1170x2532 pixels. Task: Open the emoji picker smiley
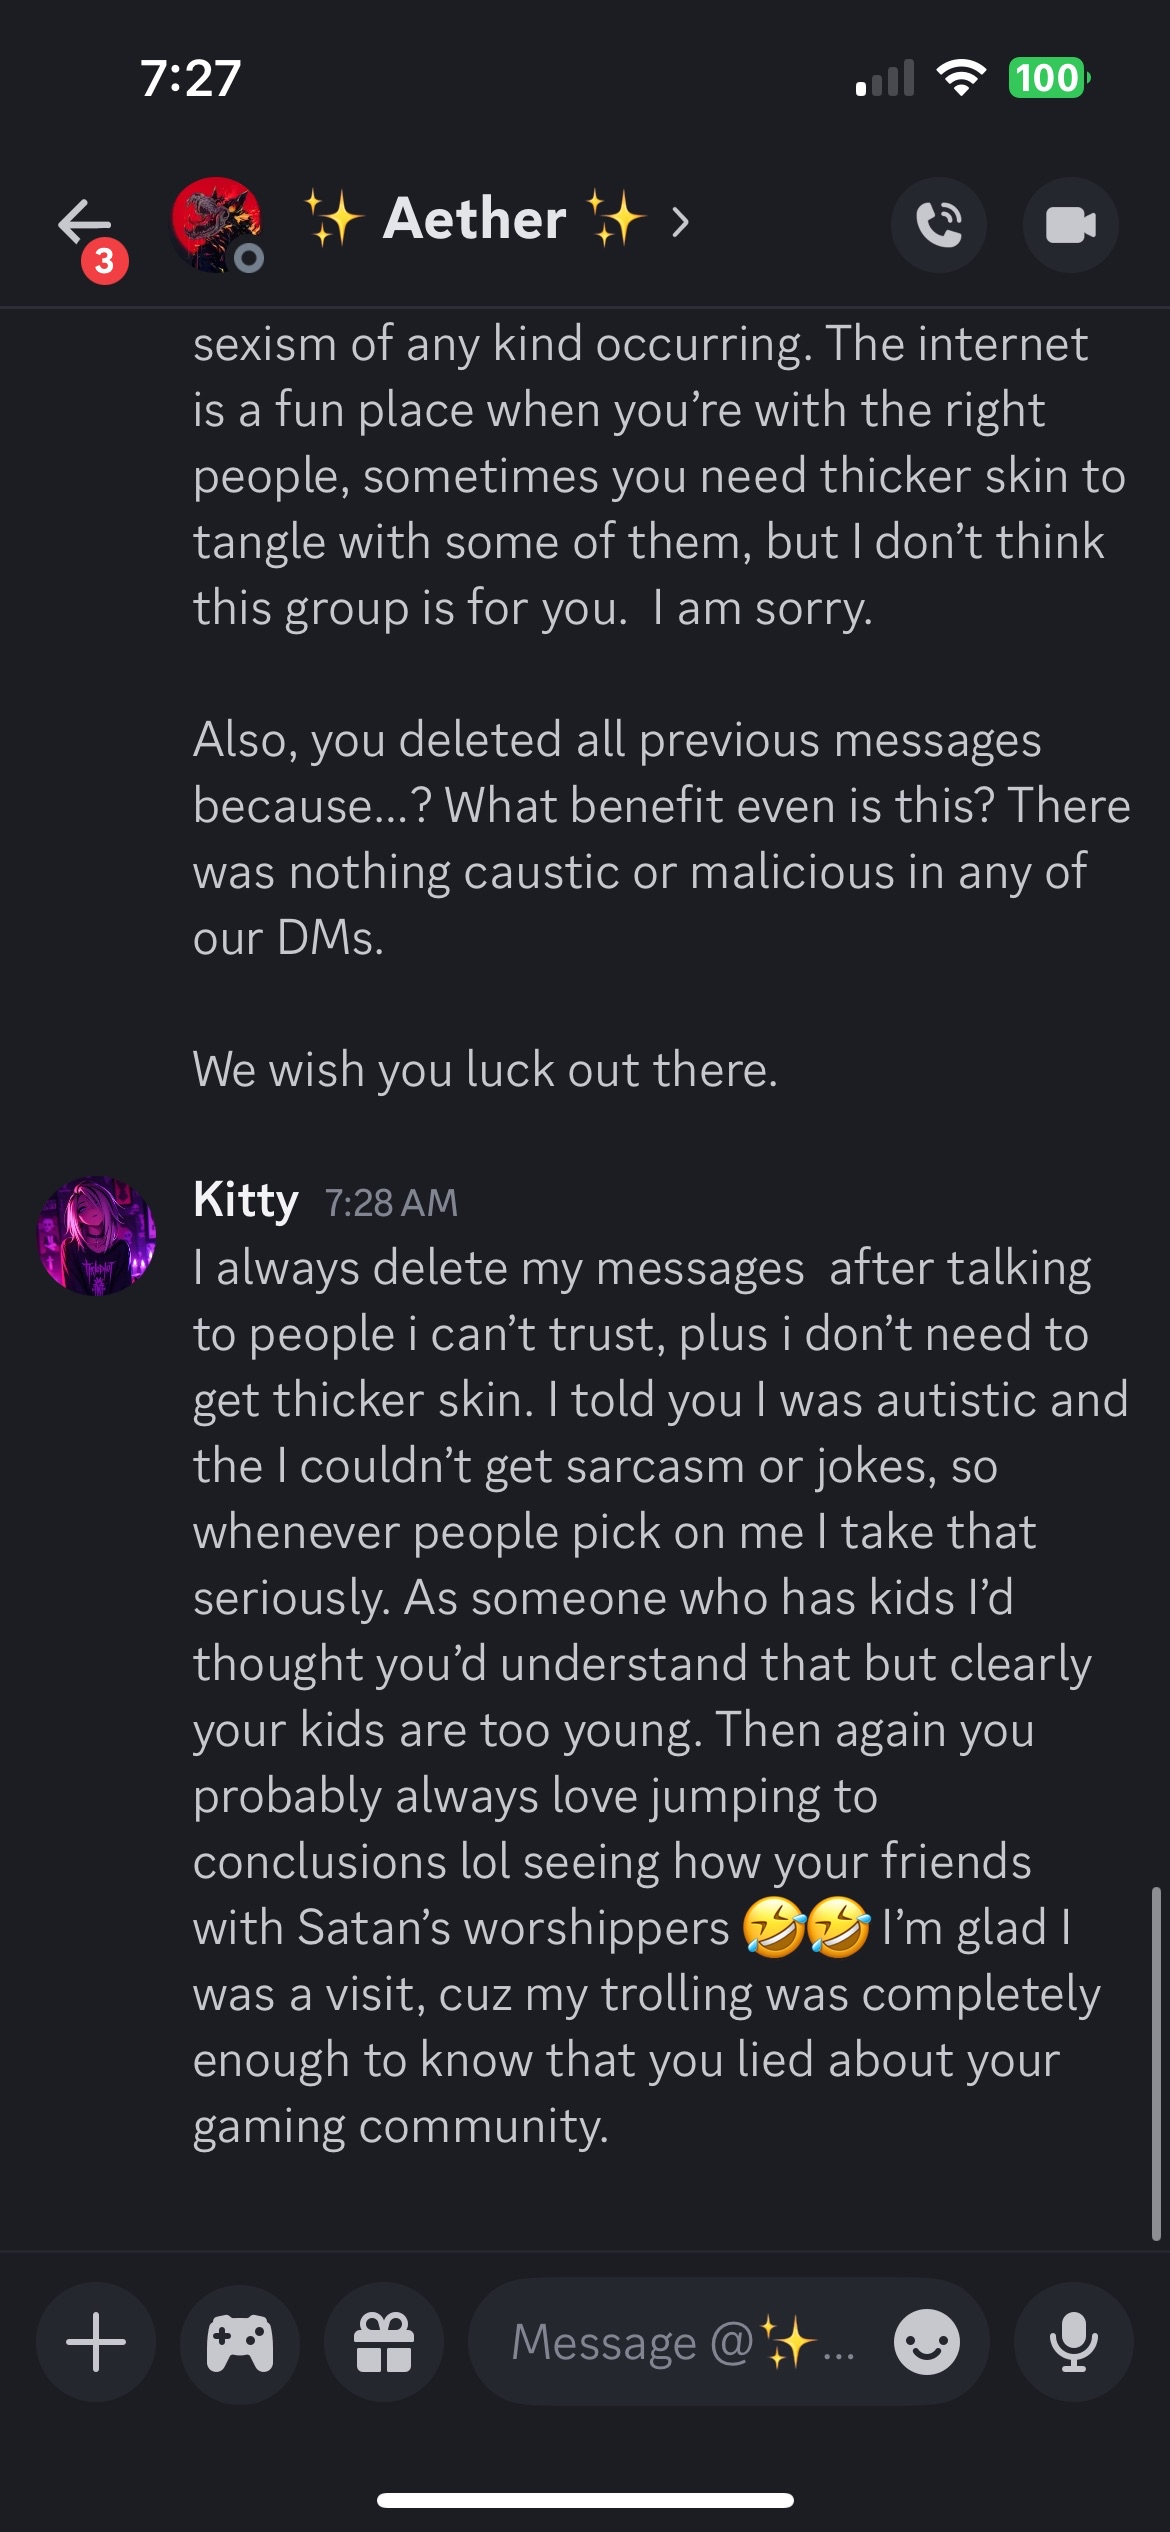pyautogui.click(x=927, y=2342)
